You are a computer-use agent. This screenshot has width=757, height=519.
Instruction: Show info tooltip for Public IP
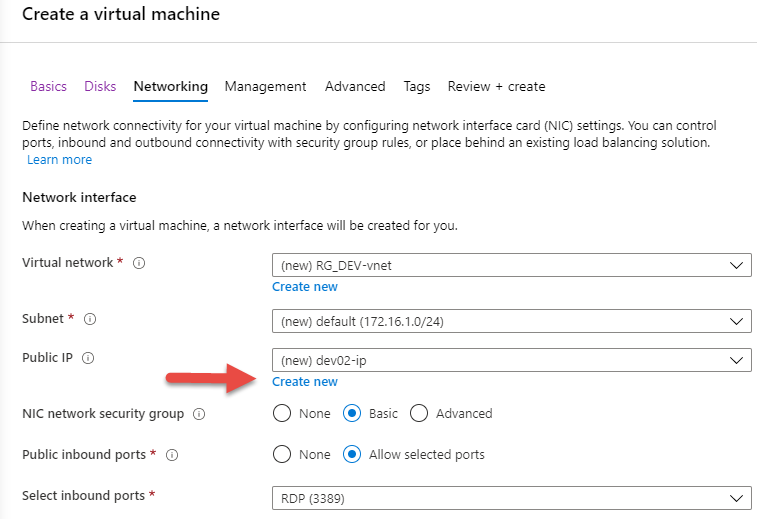pyautogui.click(x=88, y=358)
